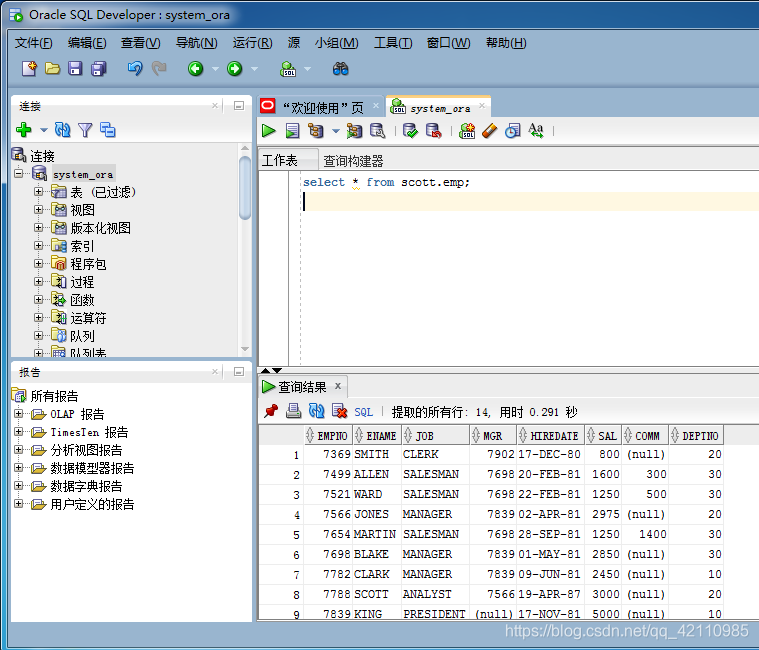Open dropdown arrow next to New Connection plus
Image resolution: width=759 pixels, height=650 pixels.
[44, 130]
